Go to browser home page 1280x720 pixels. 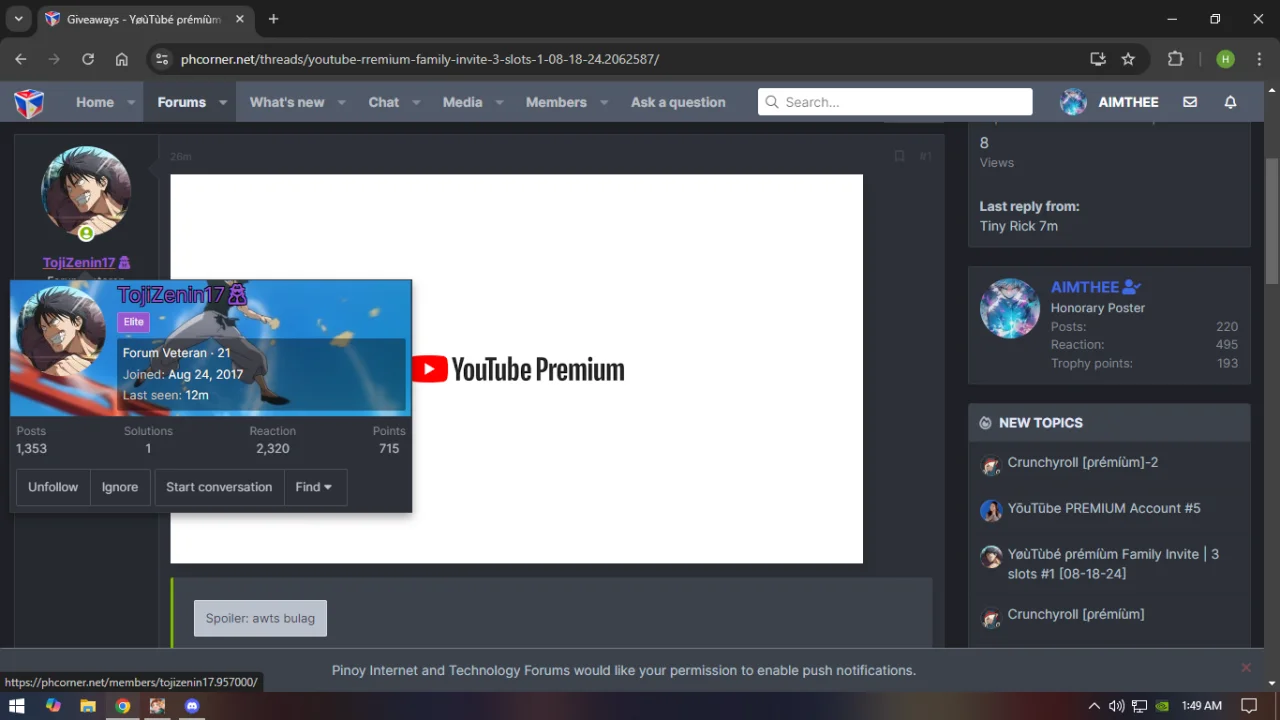122,59
